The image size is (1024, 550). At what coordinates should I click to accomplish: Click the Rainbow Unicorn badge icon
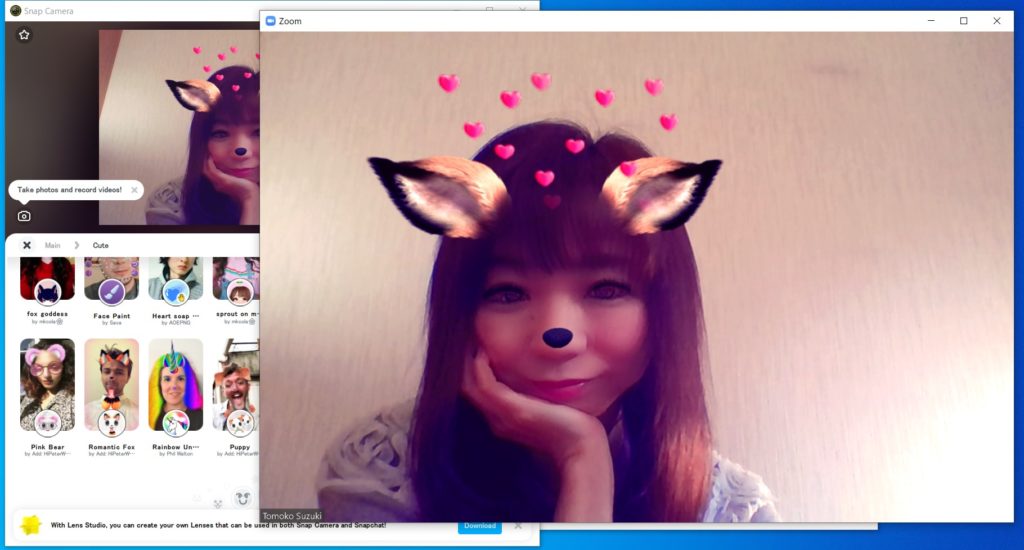tap(176, 424)
